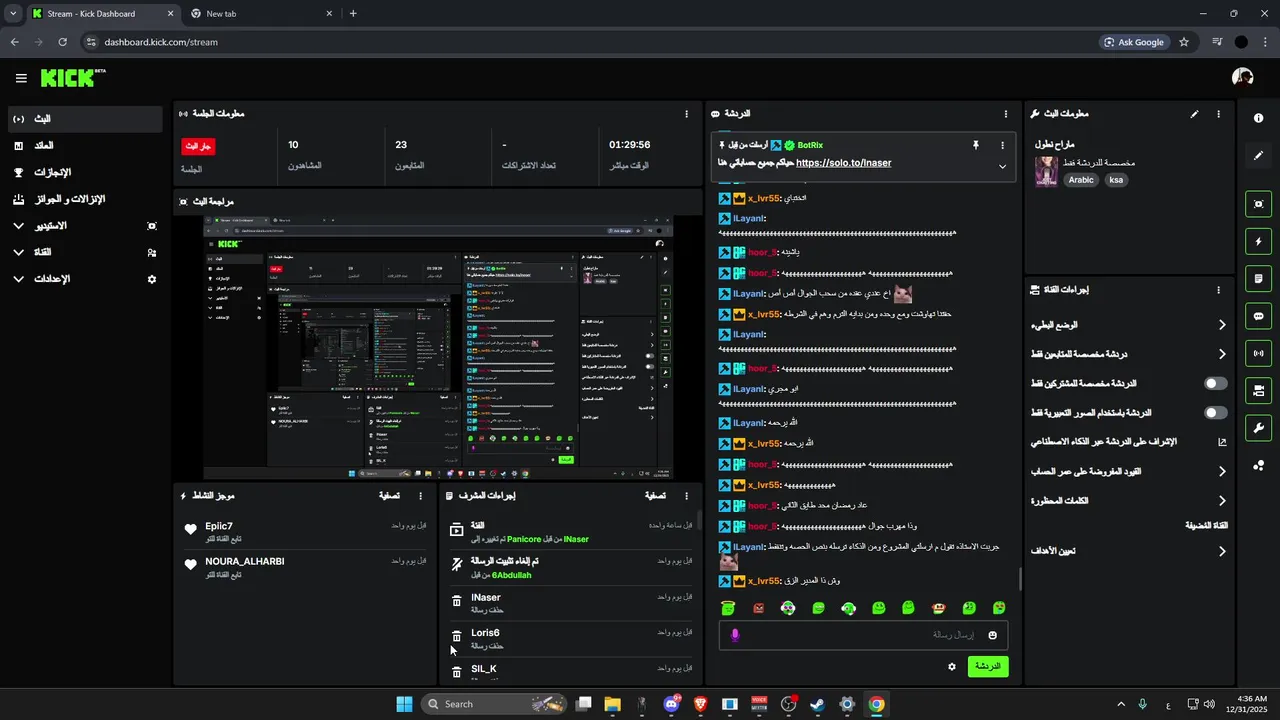Viewport: 1280px width, 720px height.
Task: Toggle the stream preview widget in the right toolbar
Action: pos(1258,204)
